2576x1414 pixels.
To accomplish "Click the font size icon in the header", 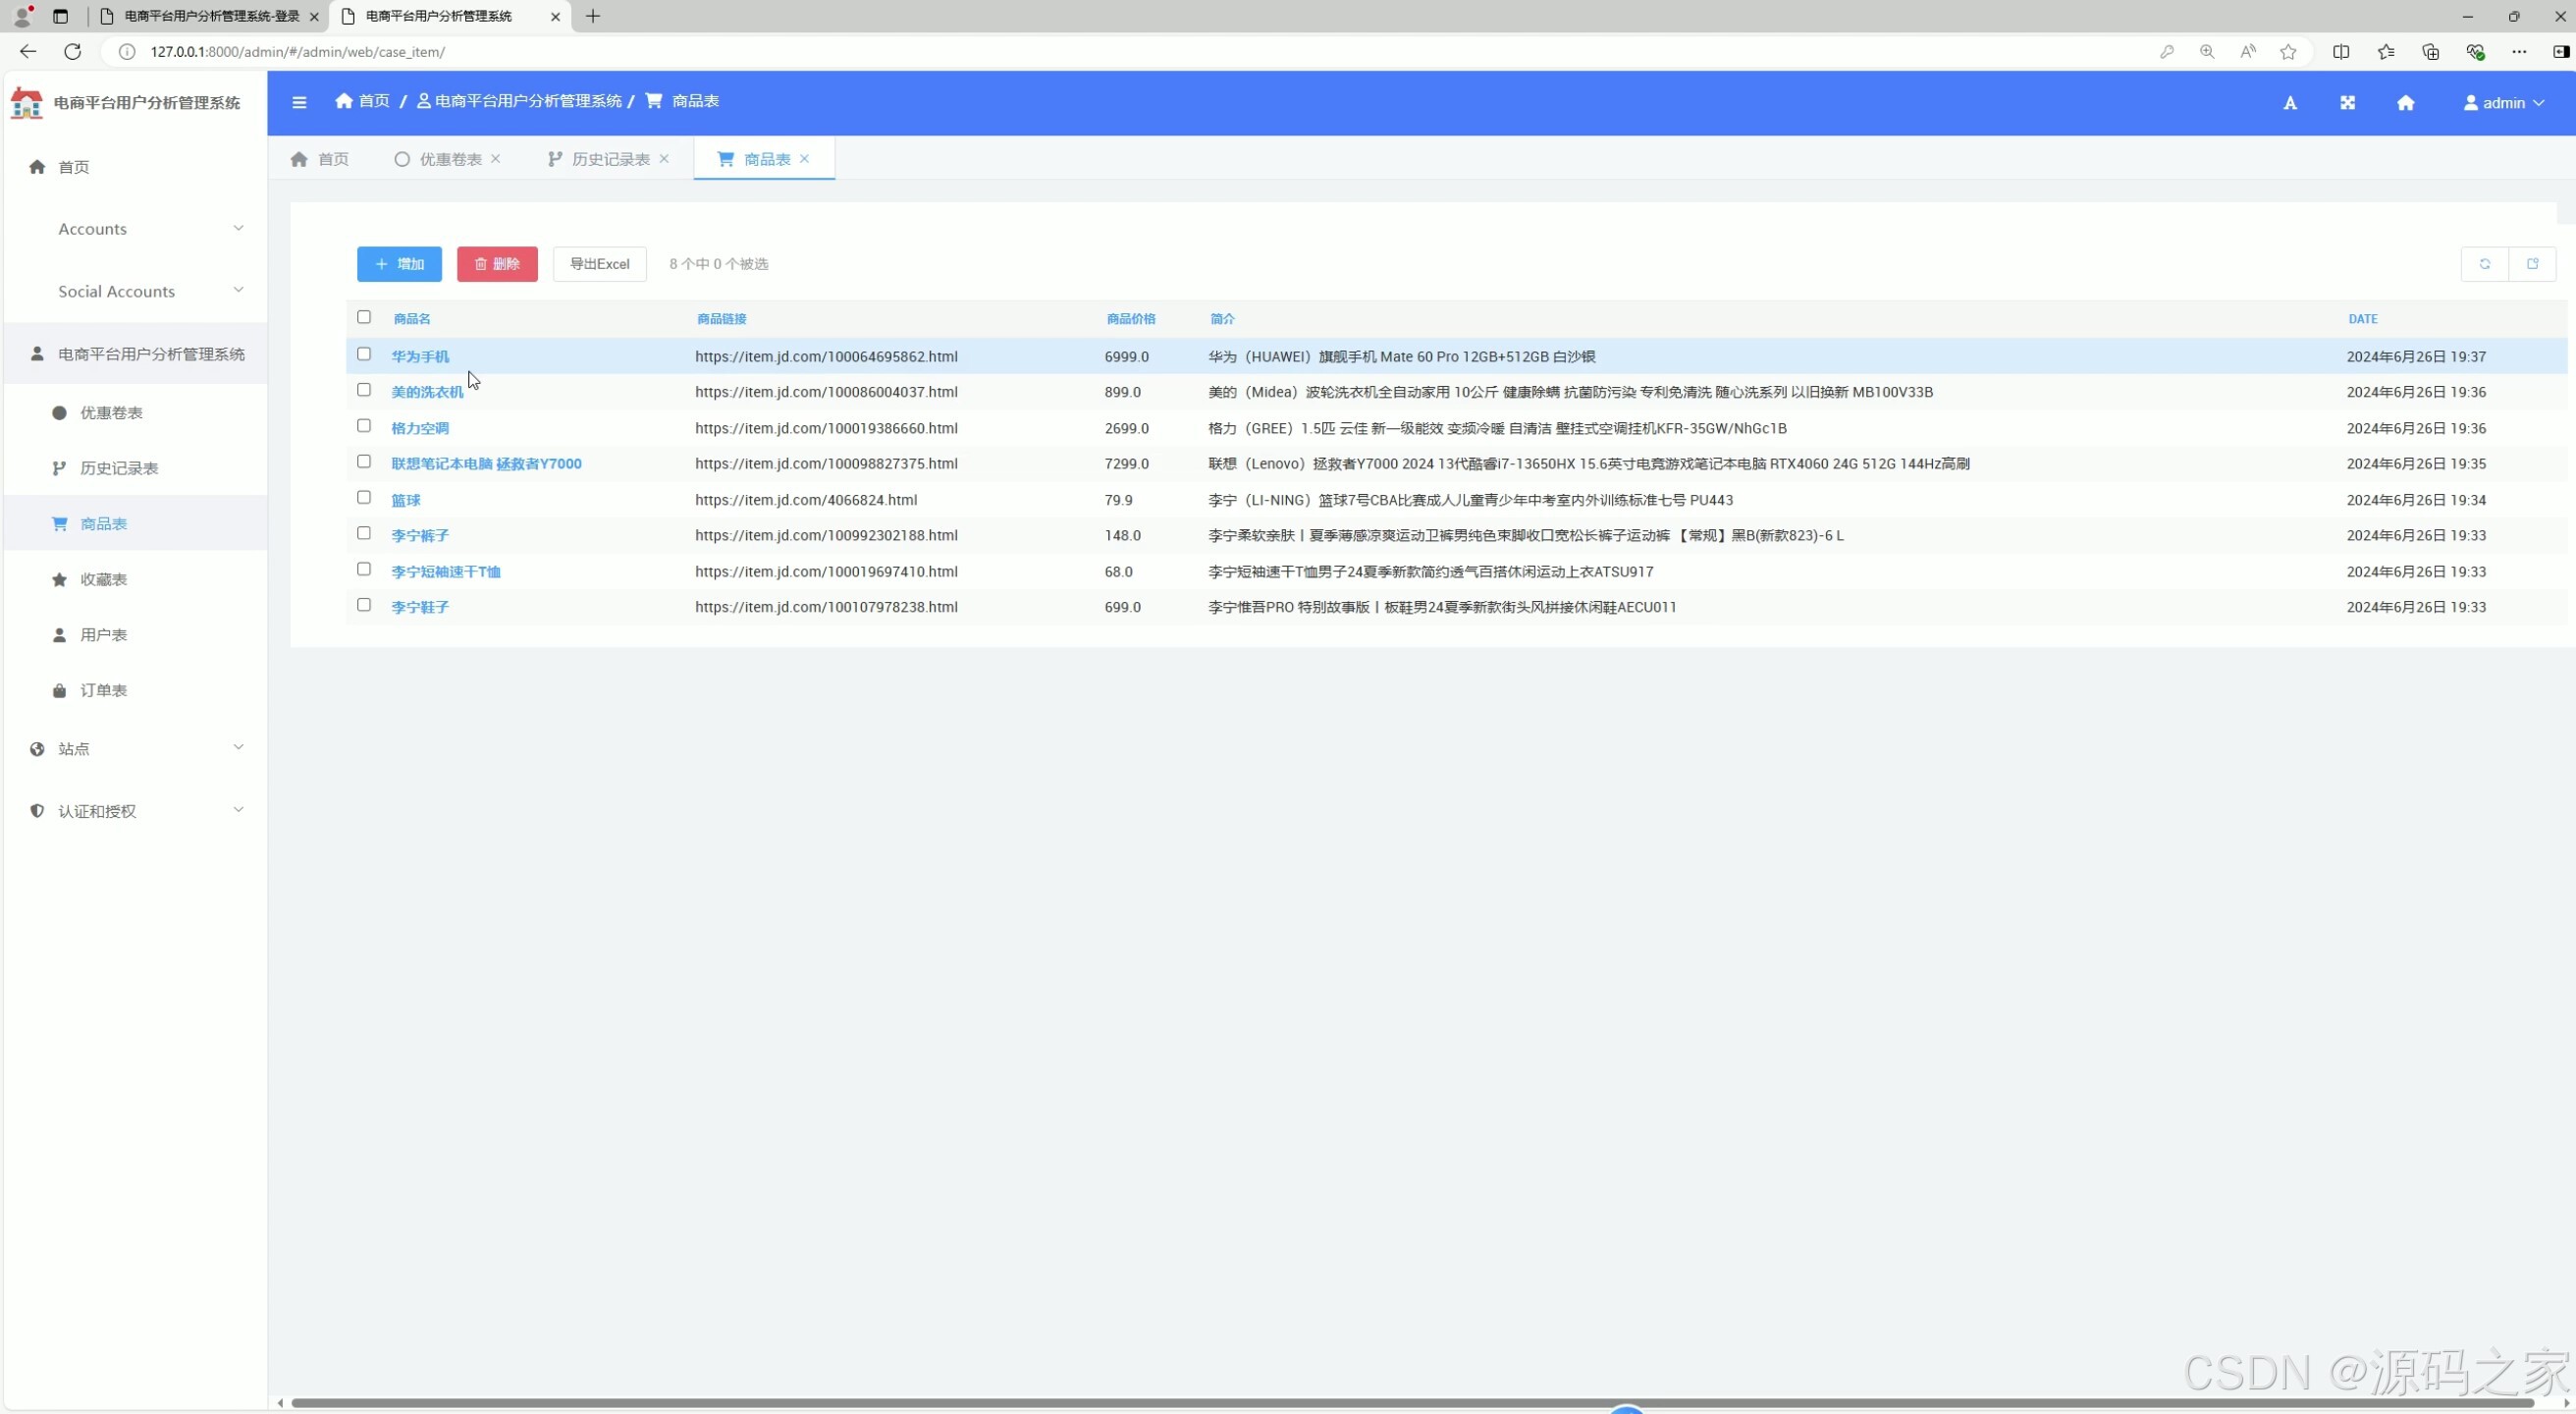I will (x=2290, y=103).
